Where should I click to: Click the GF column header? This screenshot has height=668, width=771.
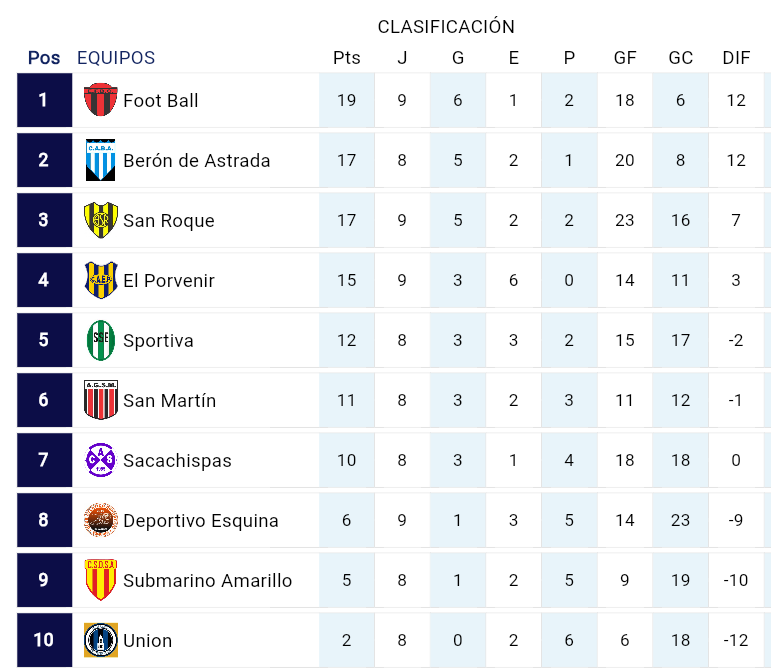tap(625, 58)
